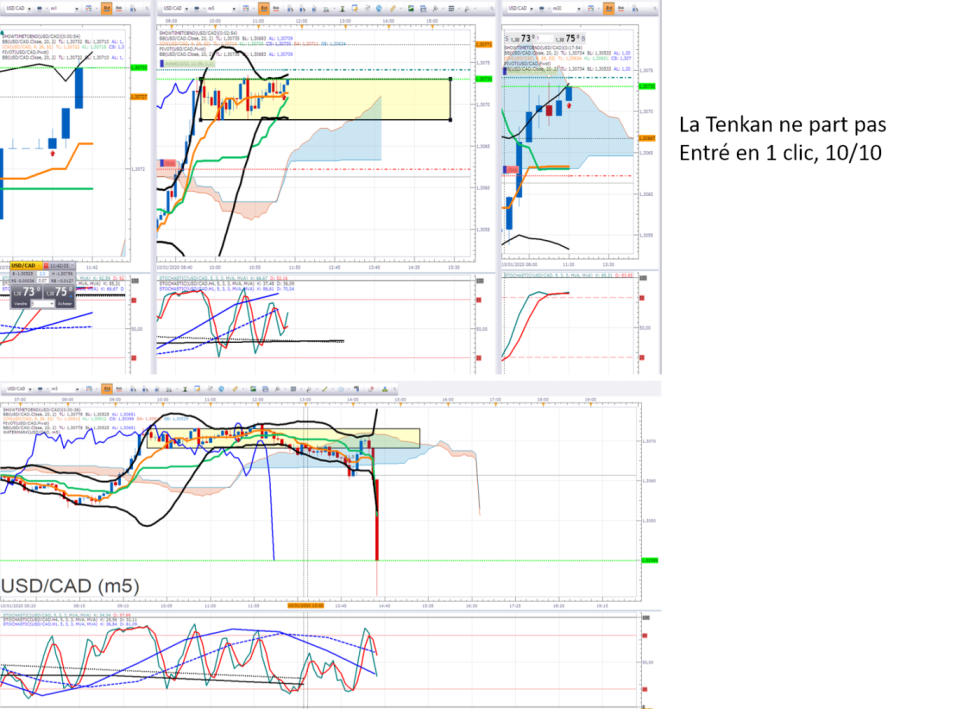Toggle the Ask button in the m30 chart toolbar

622,9
